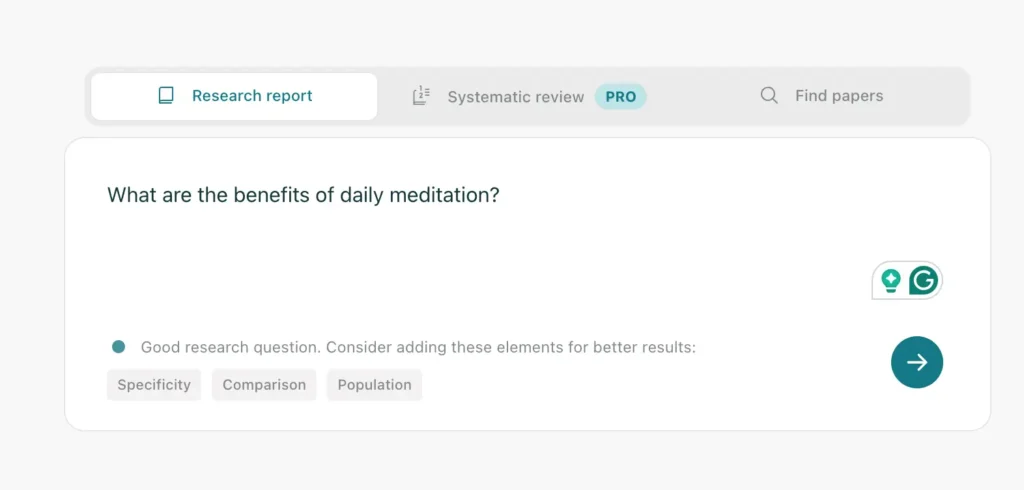This screenshot has height=490, width=1024.
Task: Click the 'Good research question' feedback text
Action: click(x=418, y=347)
